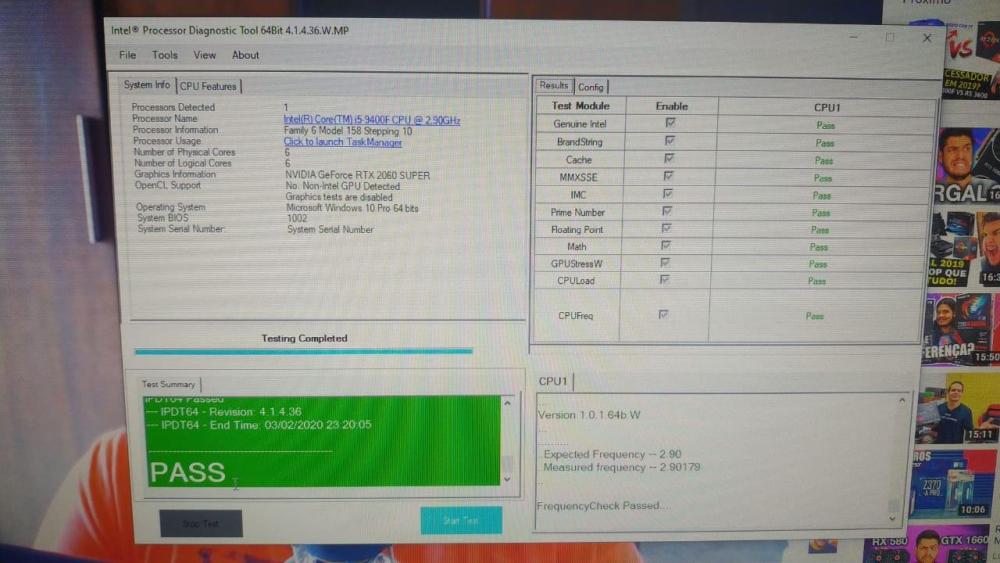The height and width of the screenshot is (563, 1000).
Task: Click the Test Summary scroll up arrow
Action: coord(508,403)
